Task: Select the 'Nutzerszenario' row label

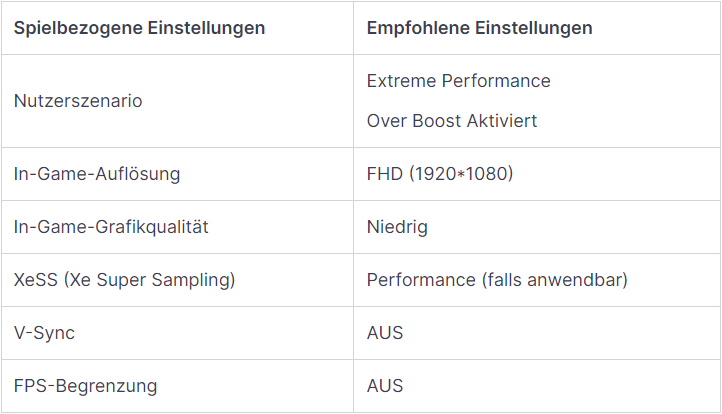Action: (x=78, y=101)
